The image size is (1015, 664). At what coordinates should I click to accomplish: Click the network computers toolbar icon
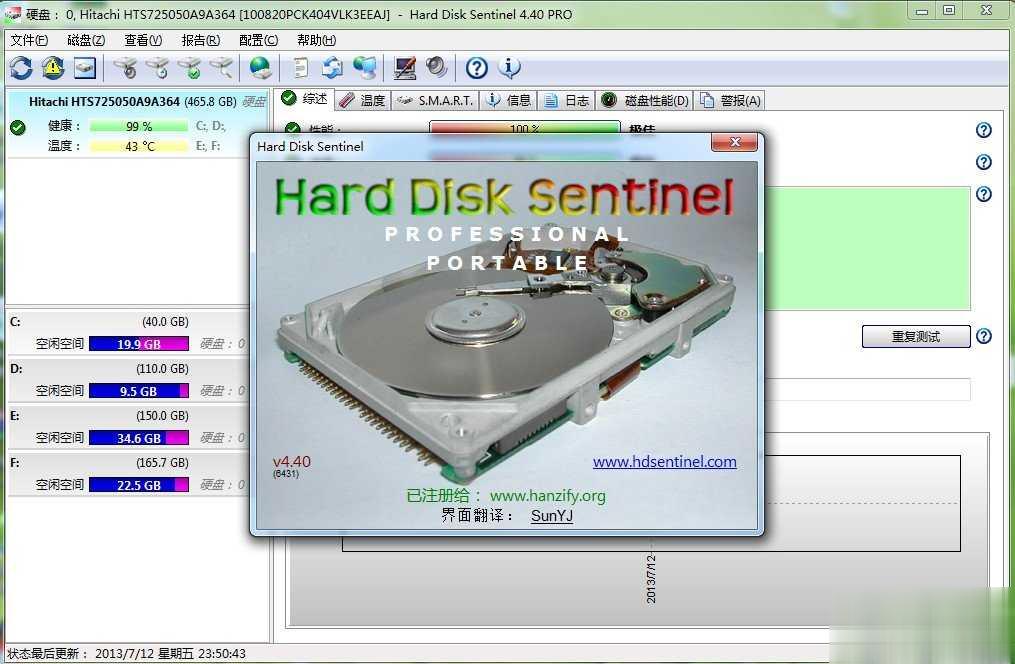tap(364, 68)
